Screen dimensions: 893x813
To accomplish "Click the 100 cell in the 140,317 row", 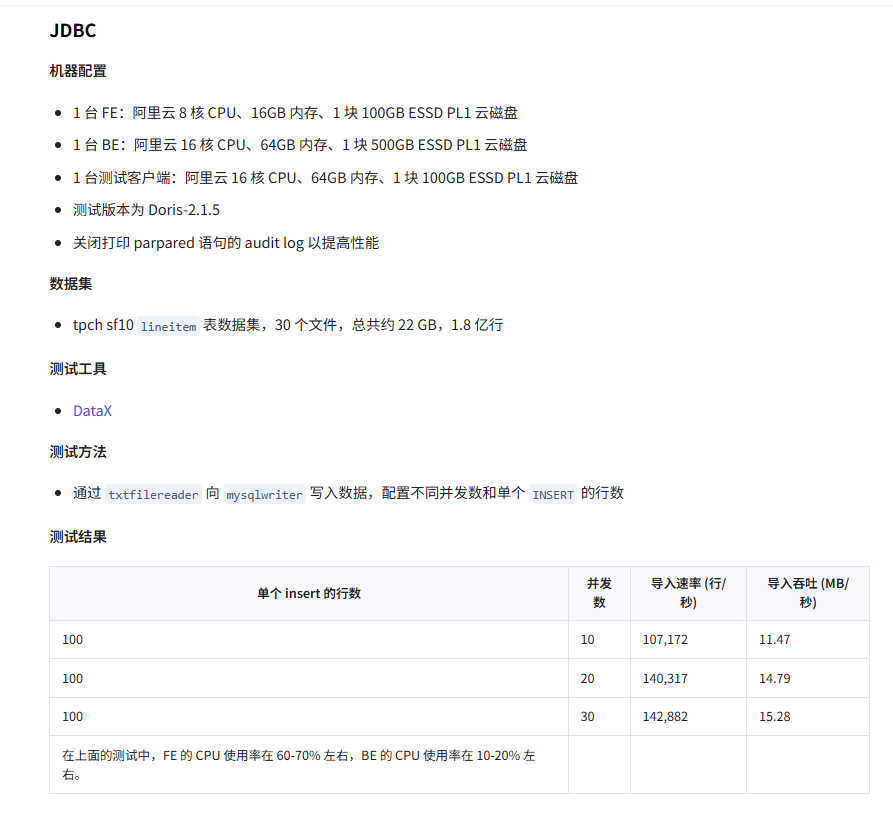I will point(309,679).
